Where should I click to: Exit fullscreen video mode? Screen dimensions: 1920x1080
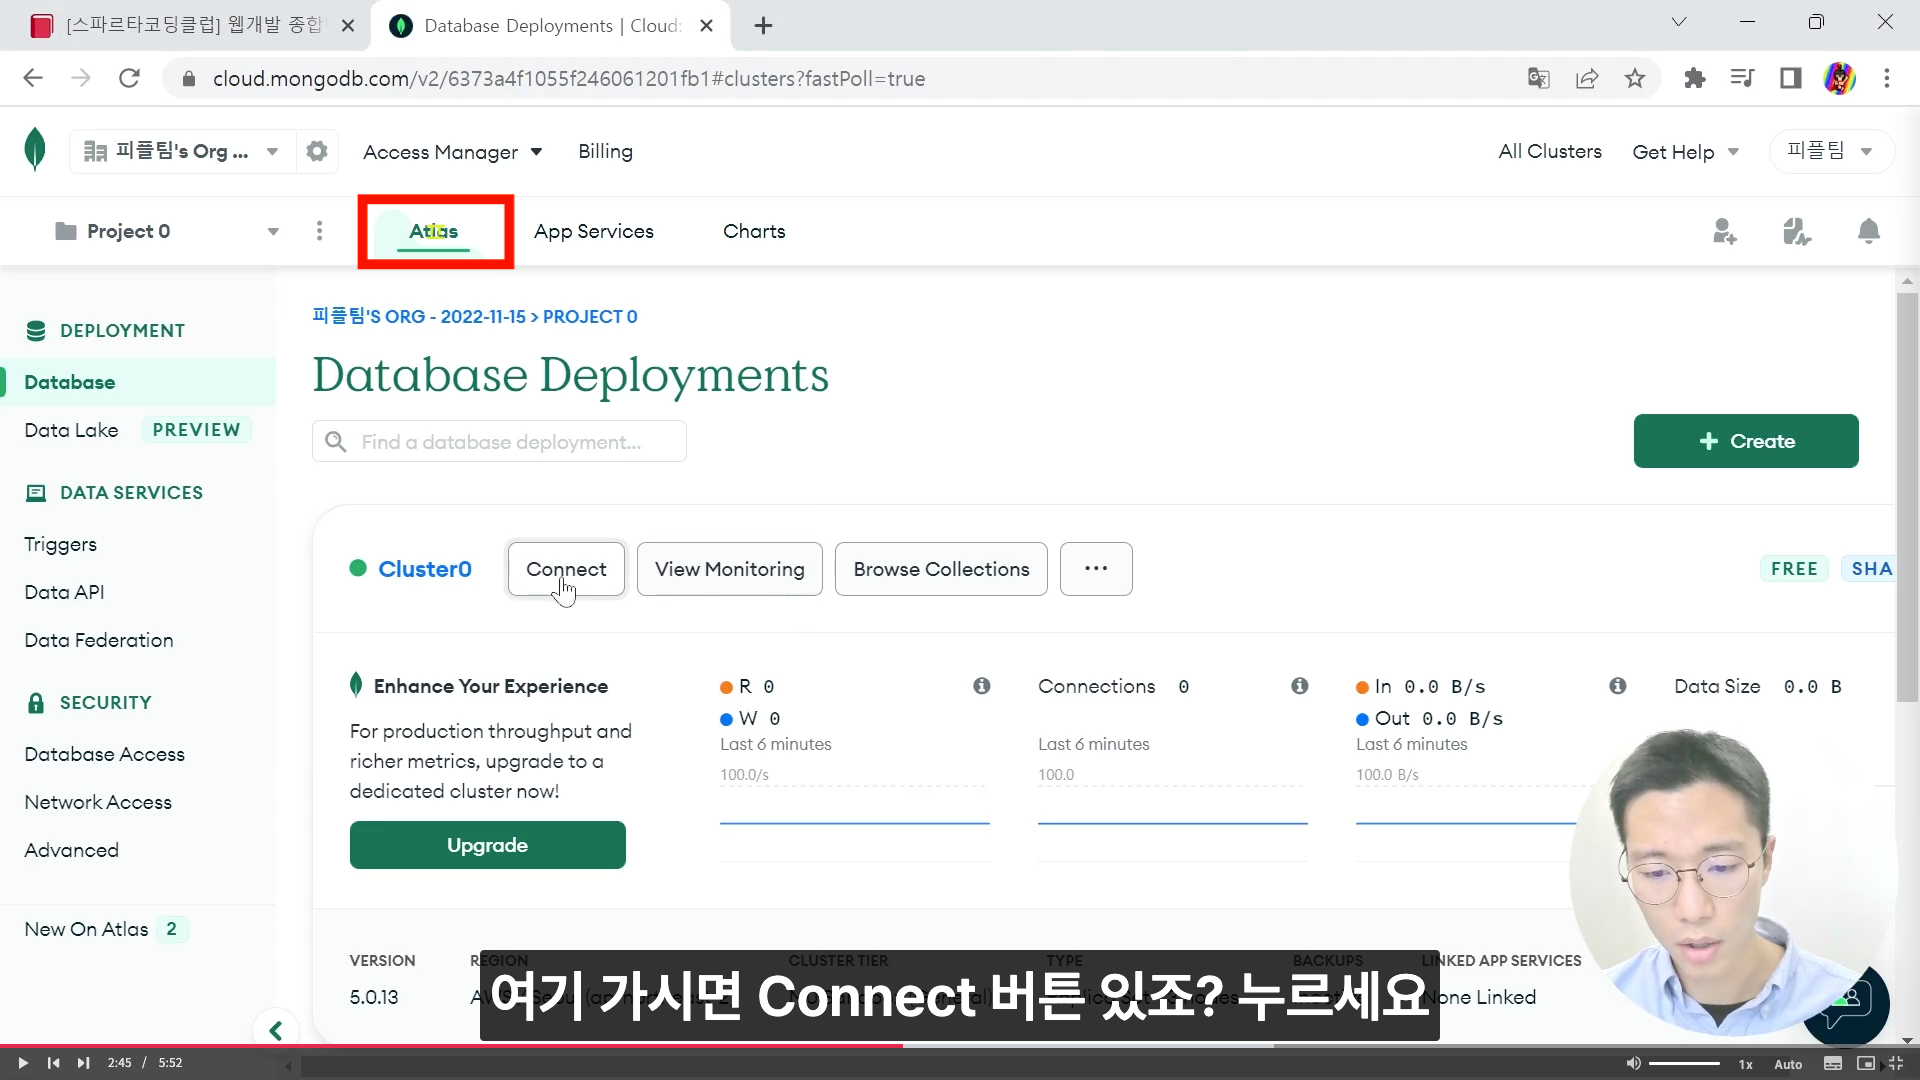pyautogui.click(x=1896, y=1063)
